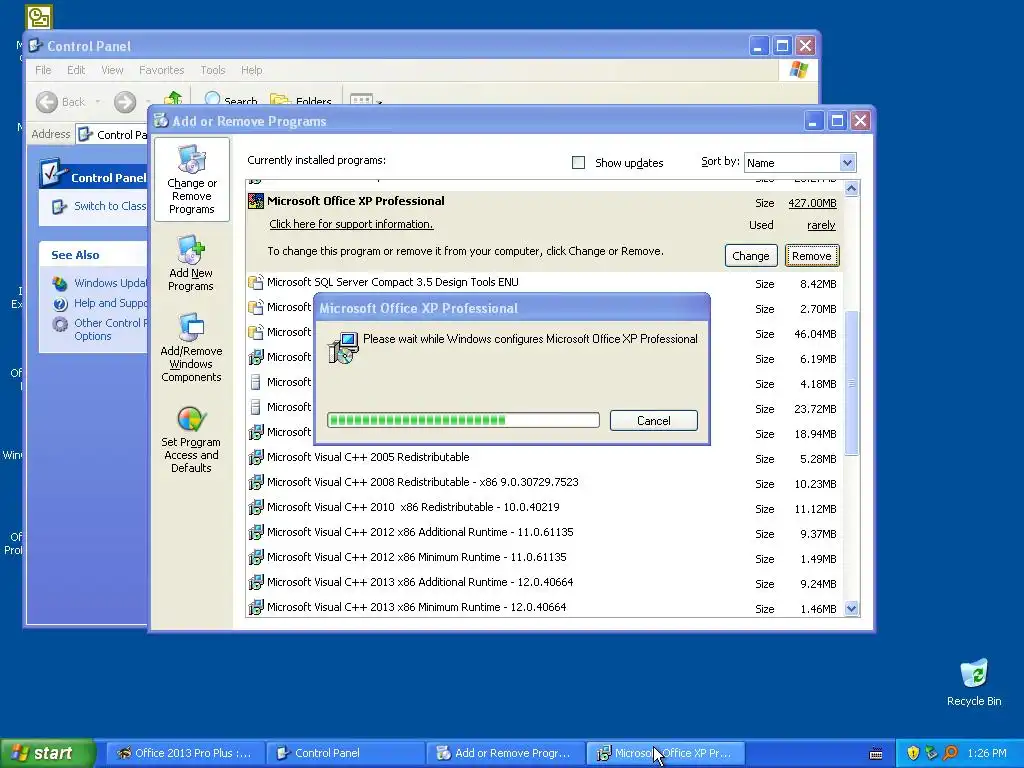Click the Folders button in Control Panel toolbar

click(x=301, y=101)
